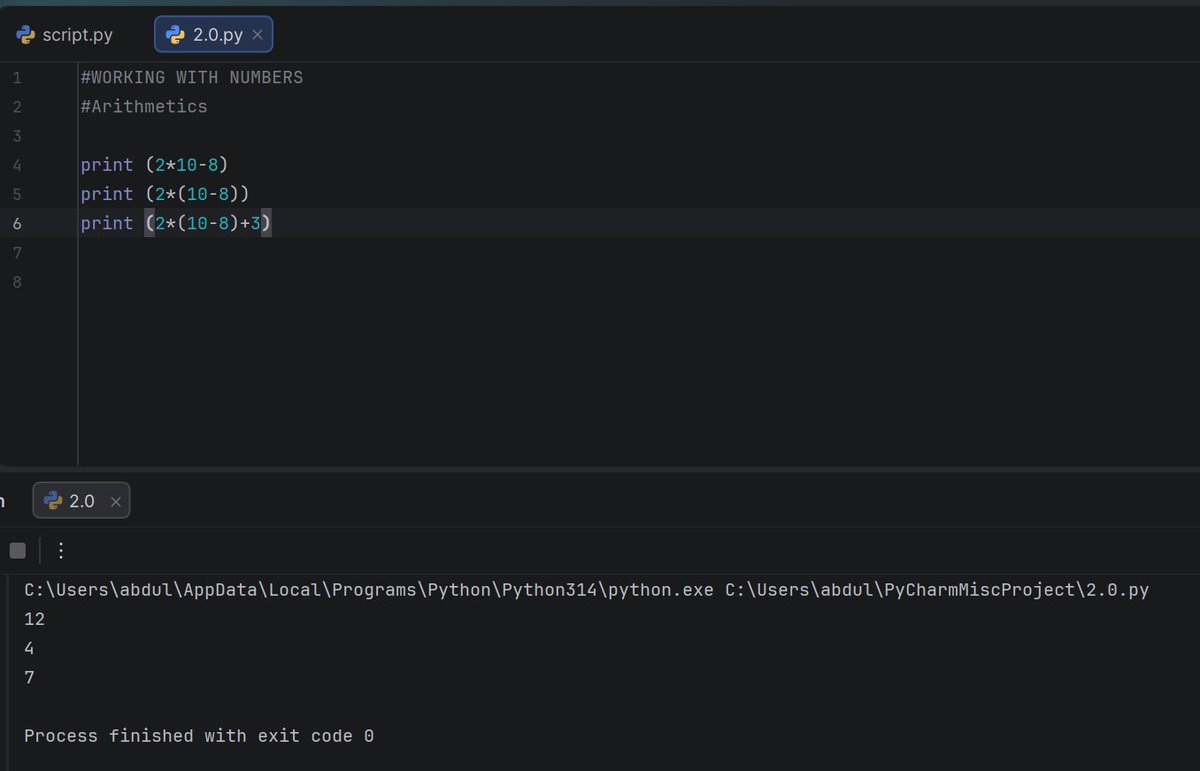1200x771 pixels.
Task: Close the 2.0.py editor tab
Action: [x=257, y=35]
